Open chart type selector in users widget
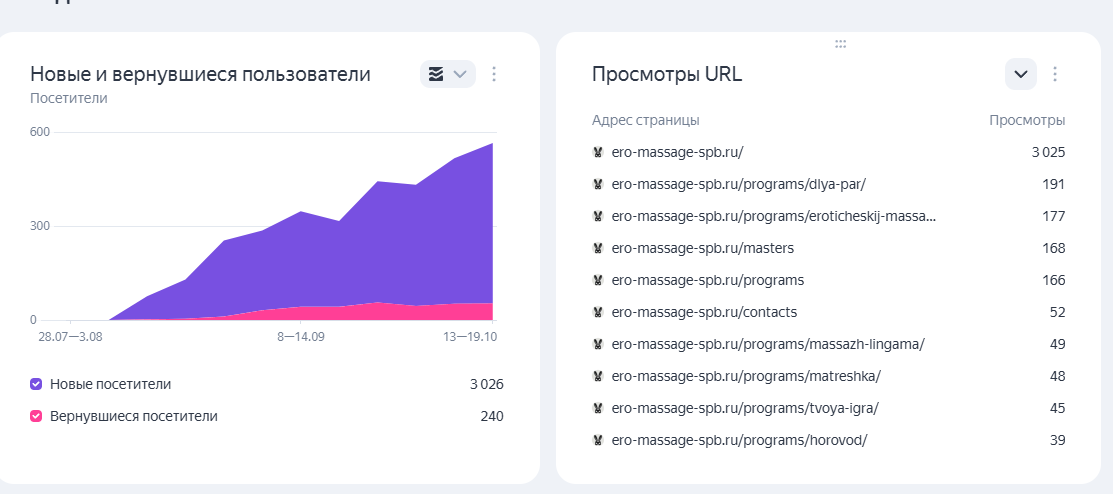This screenshot has width=1113, height=494. (447, 74)
